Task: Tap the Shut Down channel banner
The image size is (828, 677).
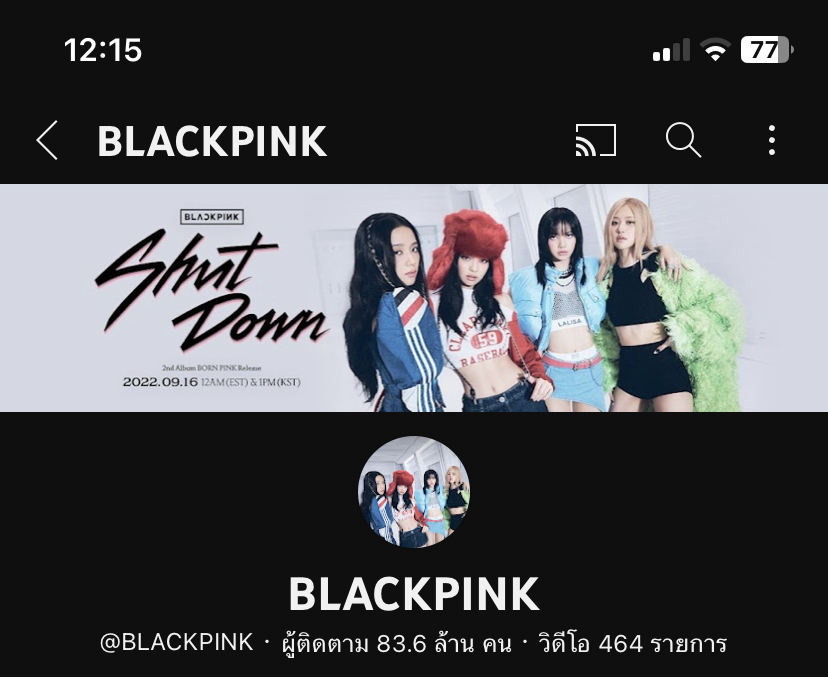Action: pyautogui.click(x=414, y=298)
